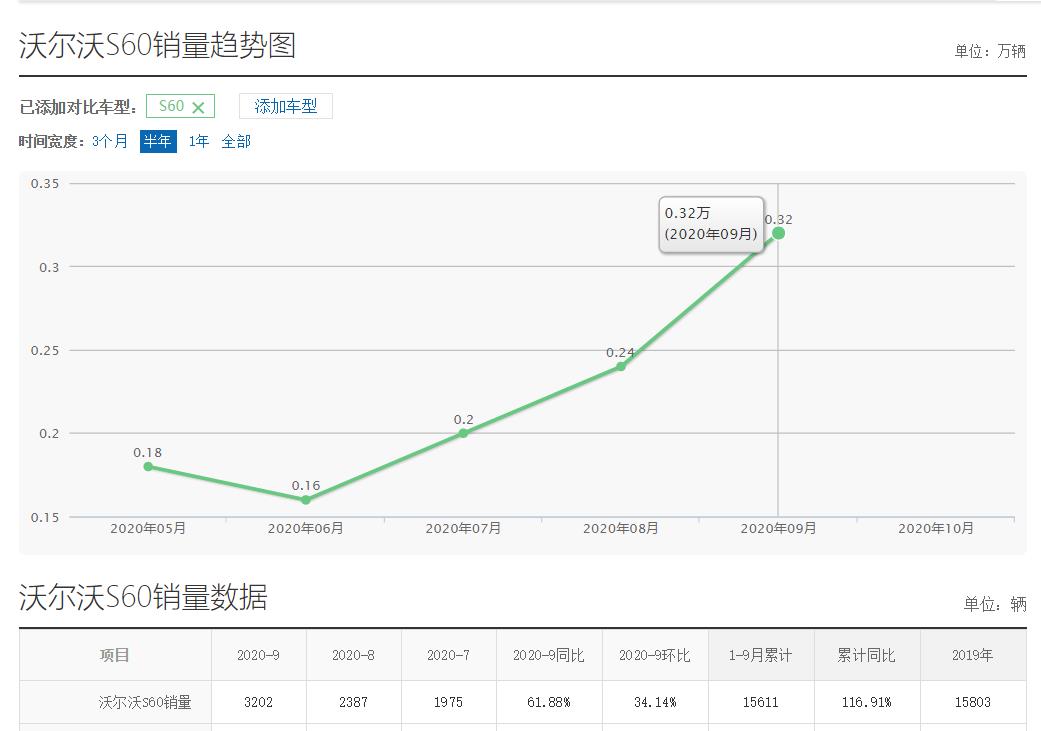1041x731 pixels.
Task: Click the 0.35 y-axis label
Action: click(x=45, y=184)
